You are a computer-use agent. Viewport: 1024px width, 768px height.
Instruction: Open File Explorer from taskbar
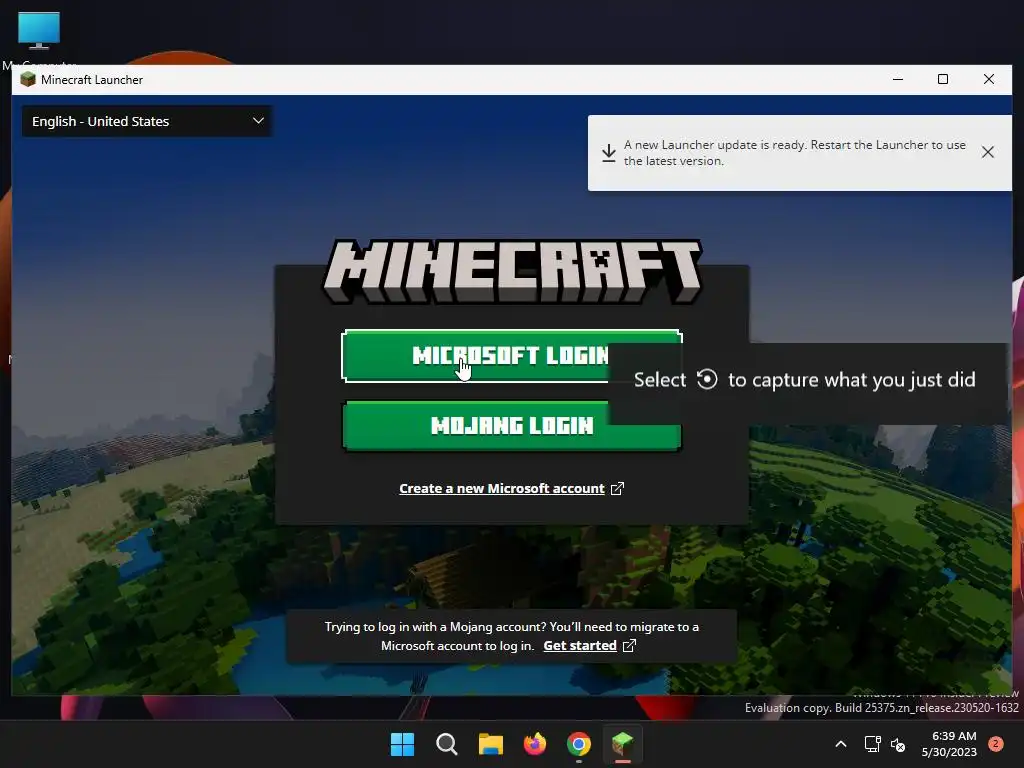tap(490, 744)
